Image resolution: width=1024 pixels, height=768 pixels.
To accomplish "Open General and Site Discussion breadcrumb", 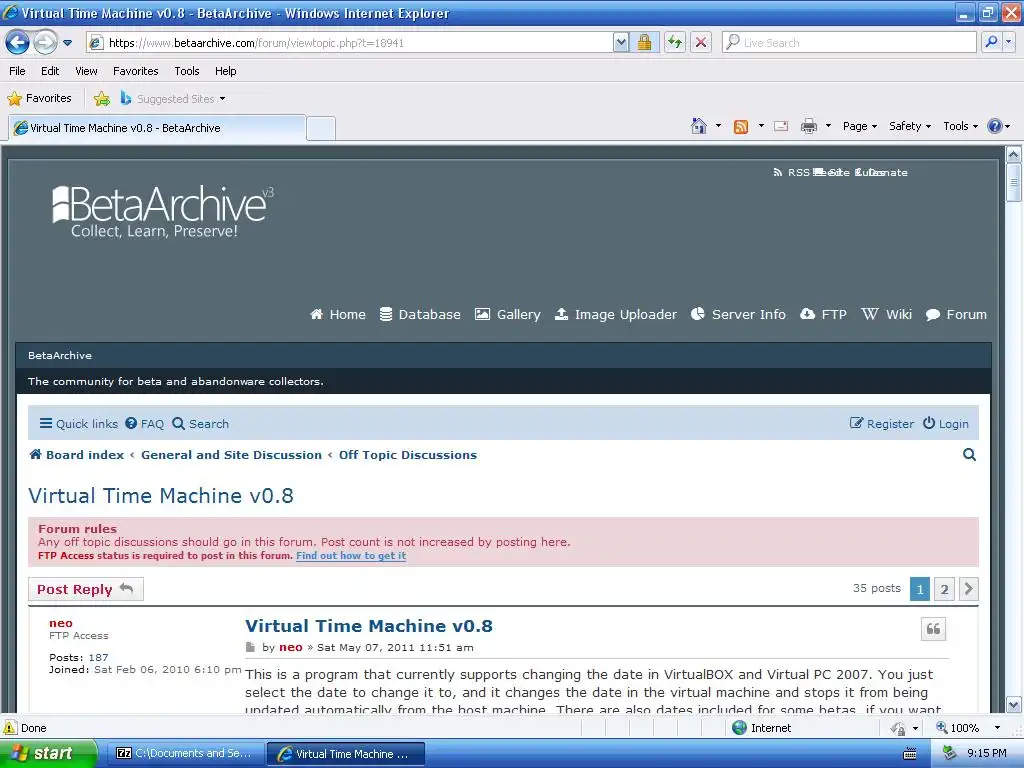I will tap(231, 455).
